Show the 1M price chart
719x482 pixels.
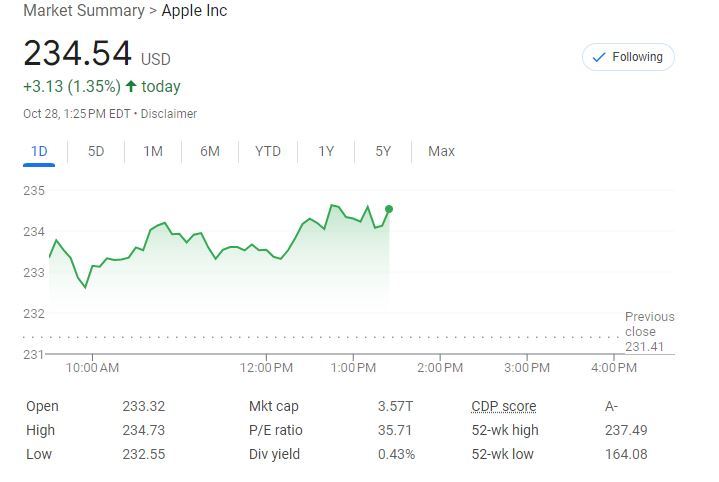tap(153, 152)
